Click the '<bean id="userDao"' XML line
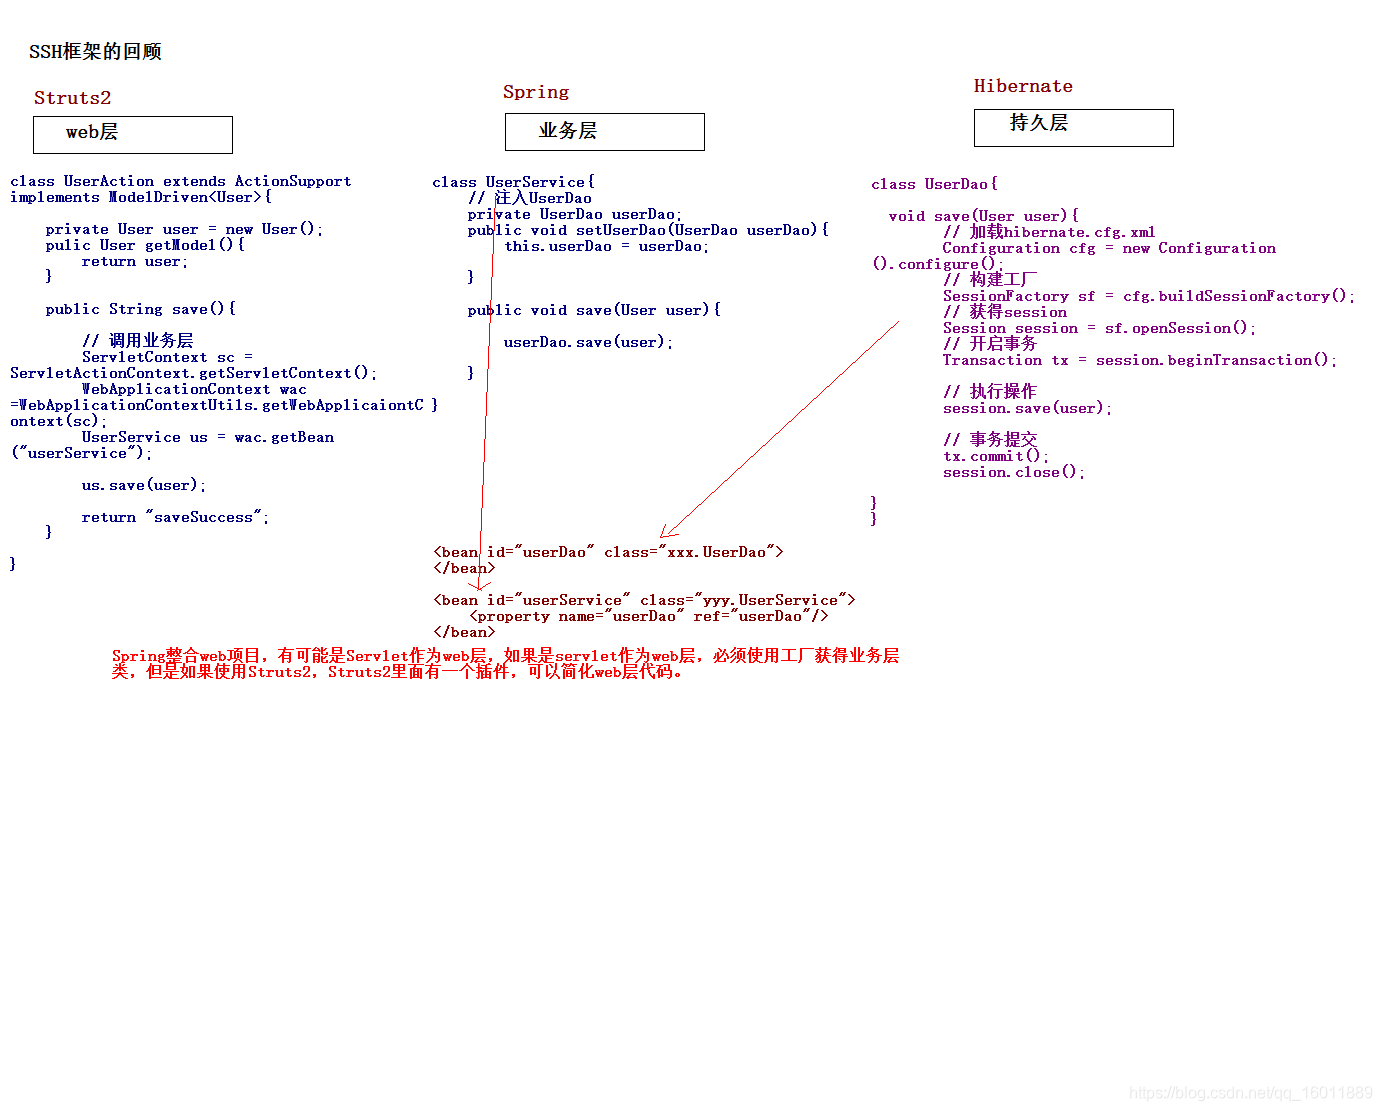 pos(609,552)
